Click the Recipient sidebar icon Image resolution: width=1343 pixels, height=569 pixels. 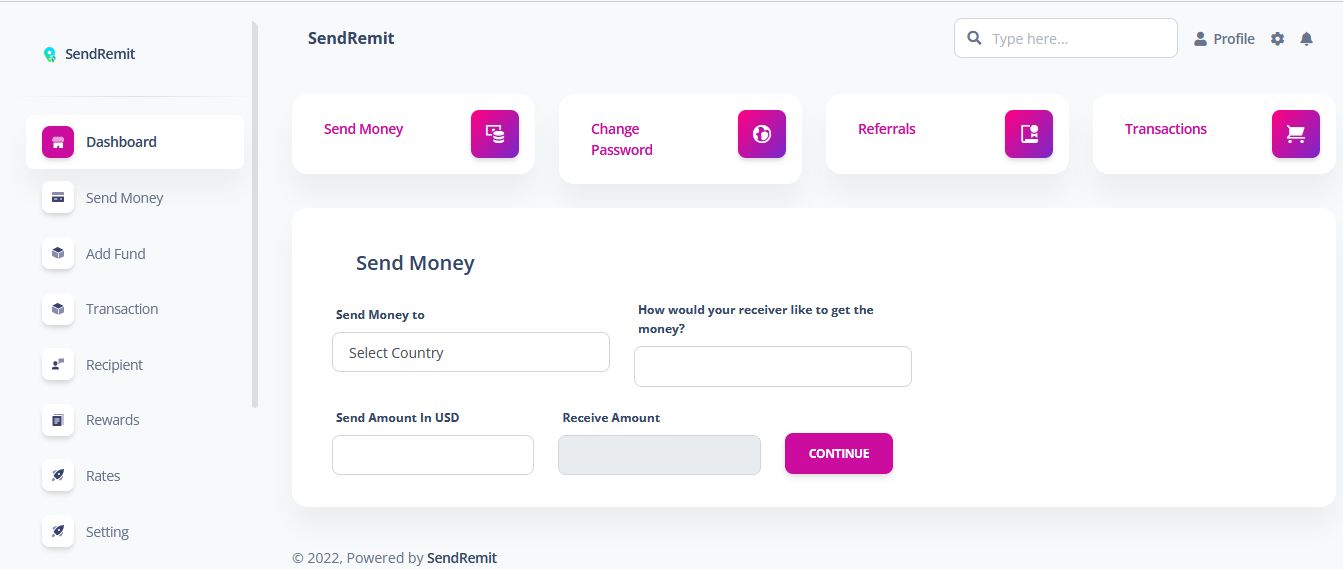tap(58, 365)
